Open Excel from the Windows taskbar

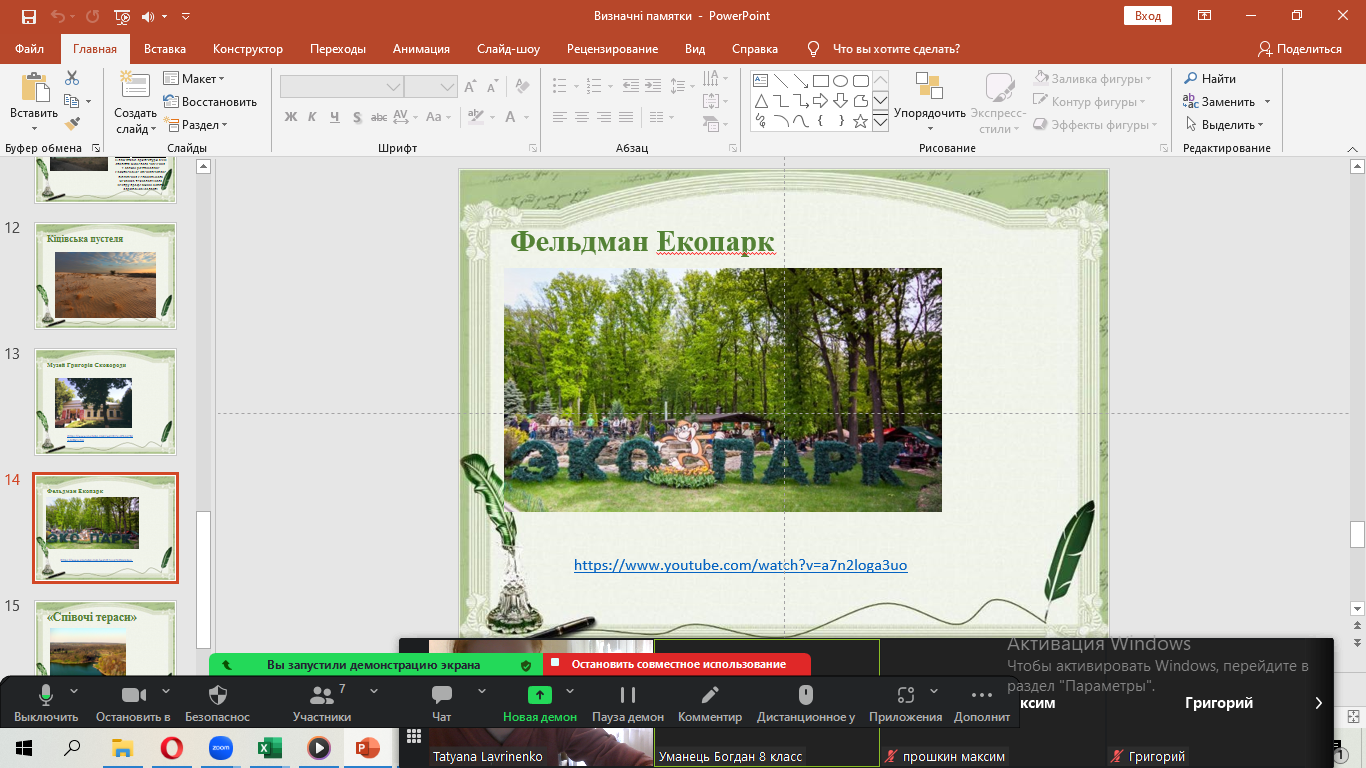(270, 747)
